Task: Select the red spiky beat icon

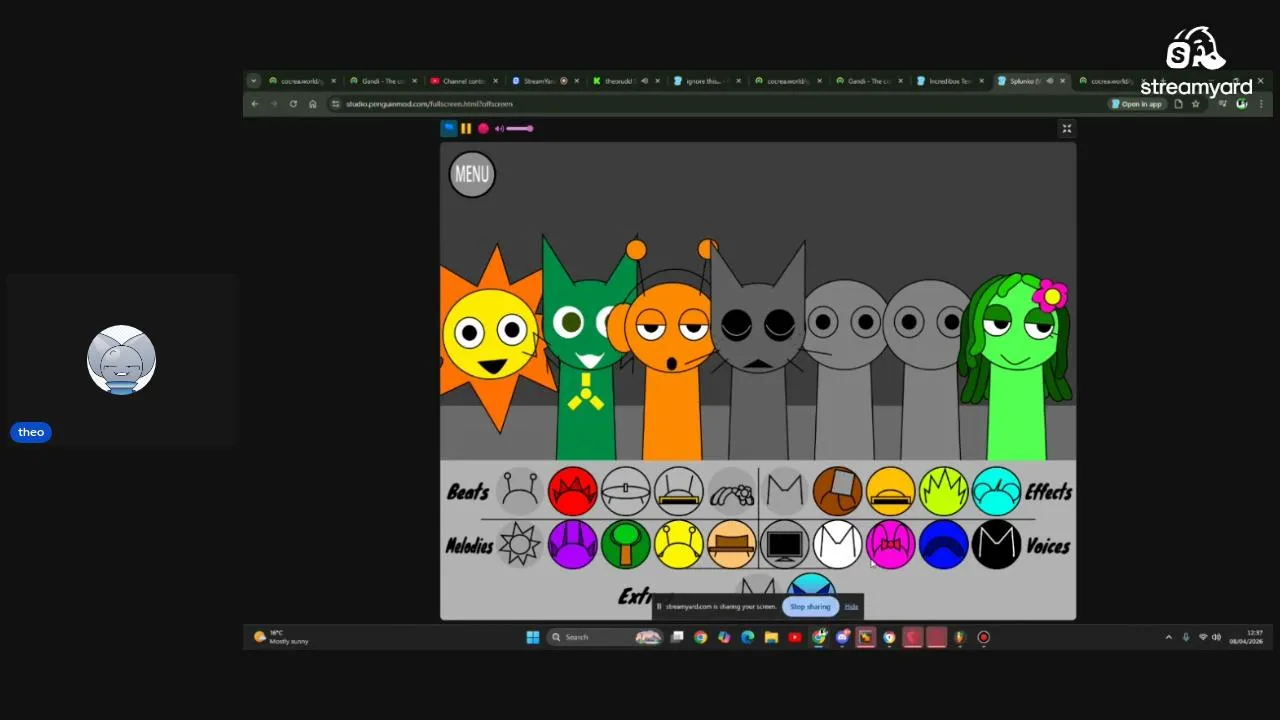Action: [x=573, y=491]
